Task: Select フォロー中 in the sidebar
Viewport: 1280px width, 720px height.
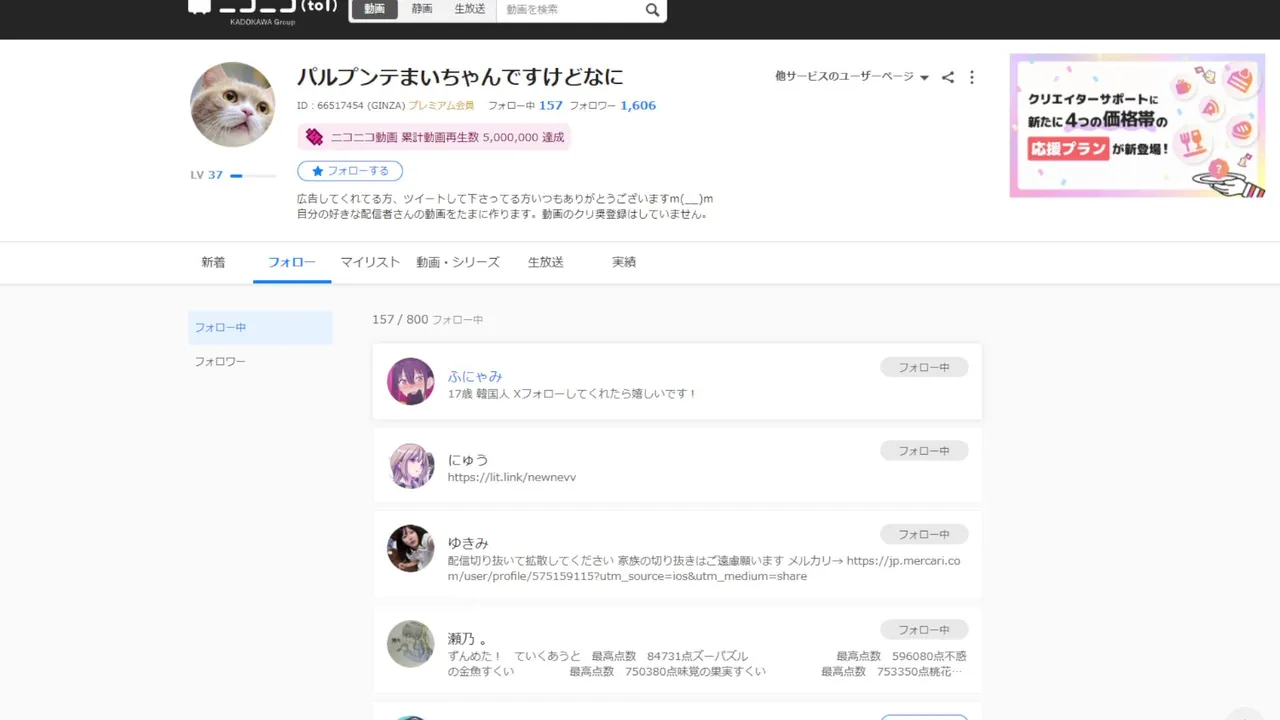Action: [x=260, y=328]
